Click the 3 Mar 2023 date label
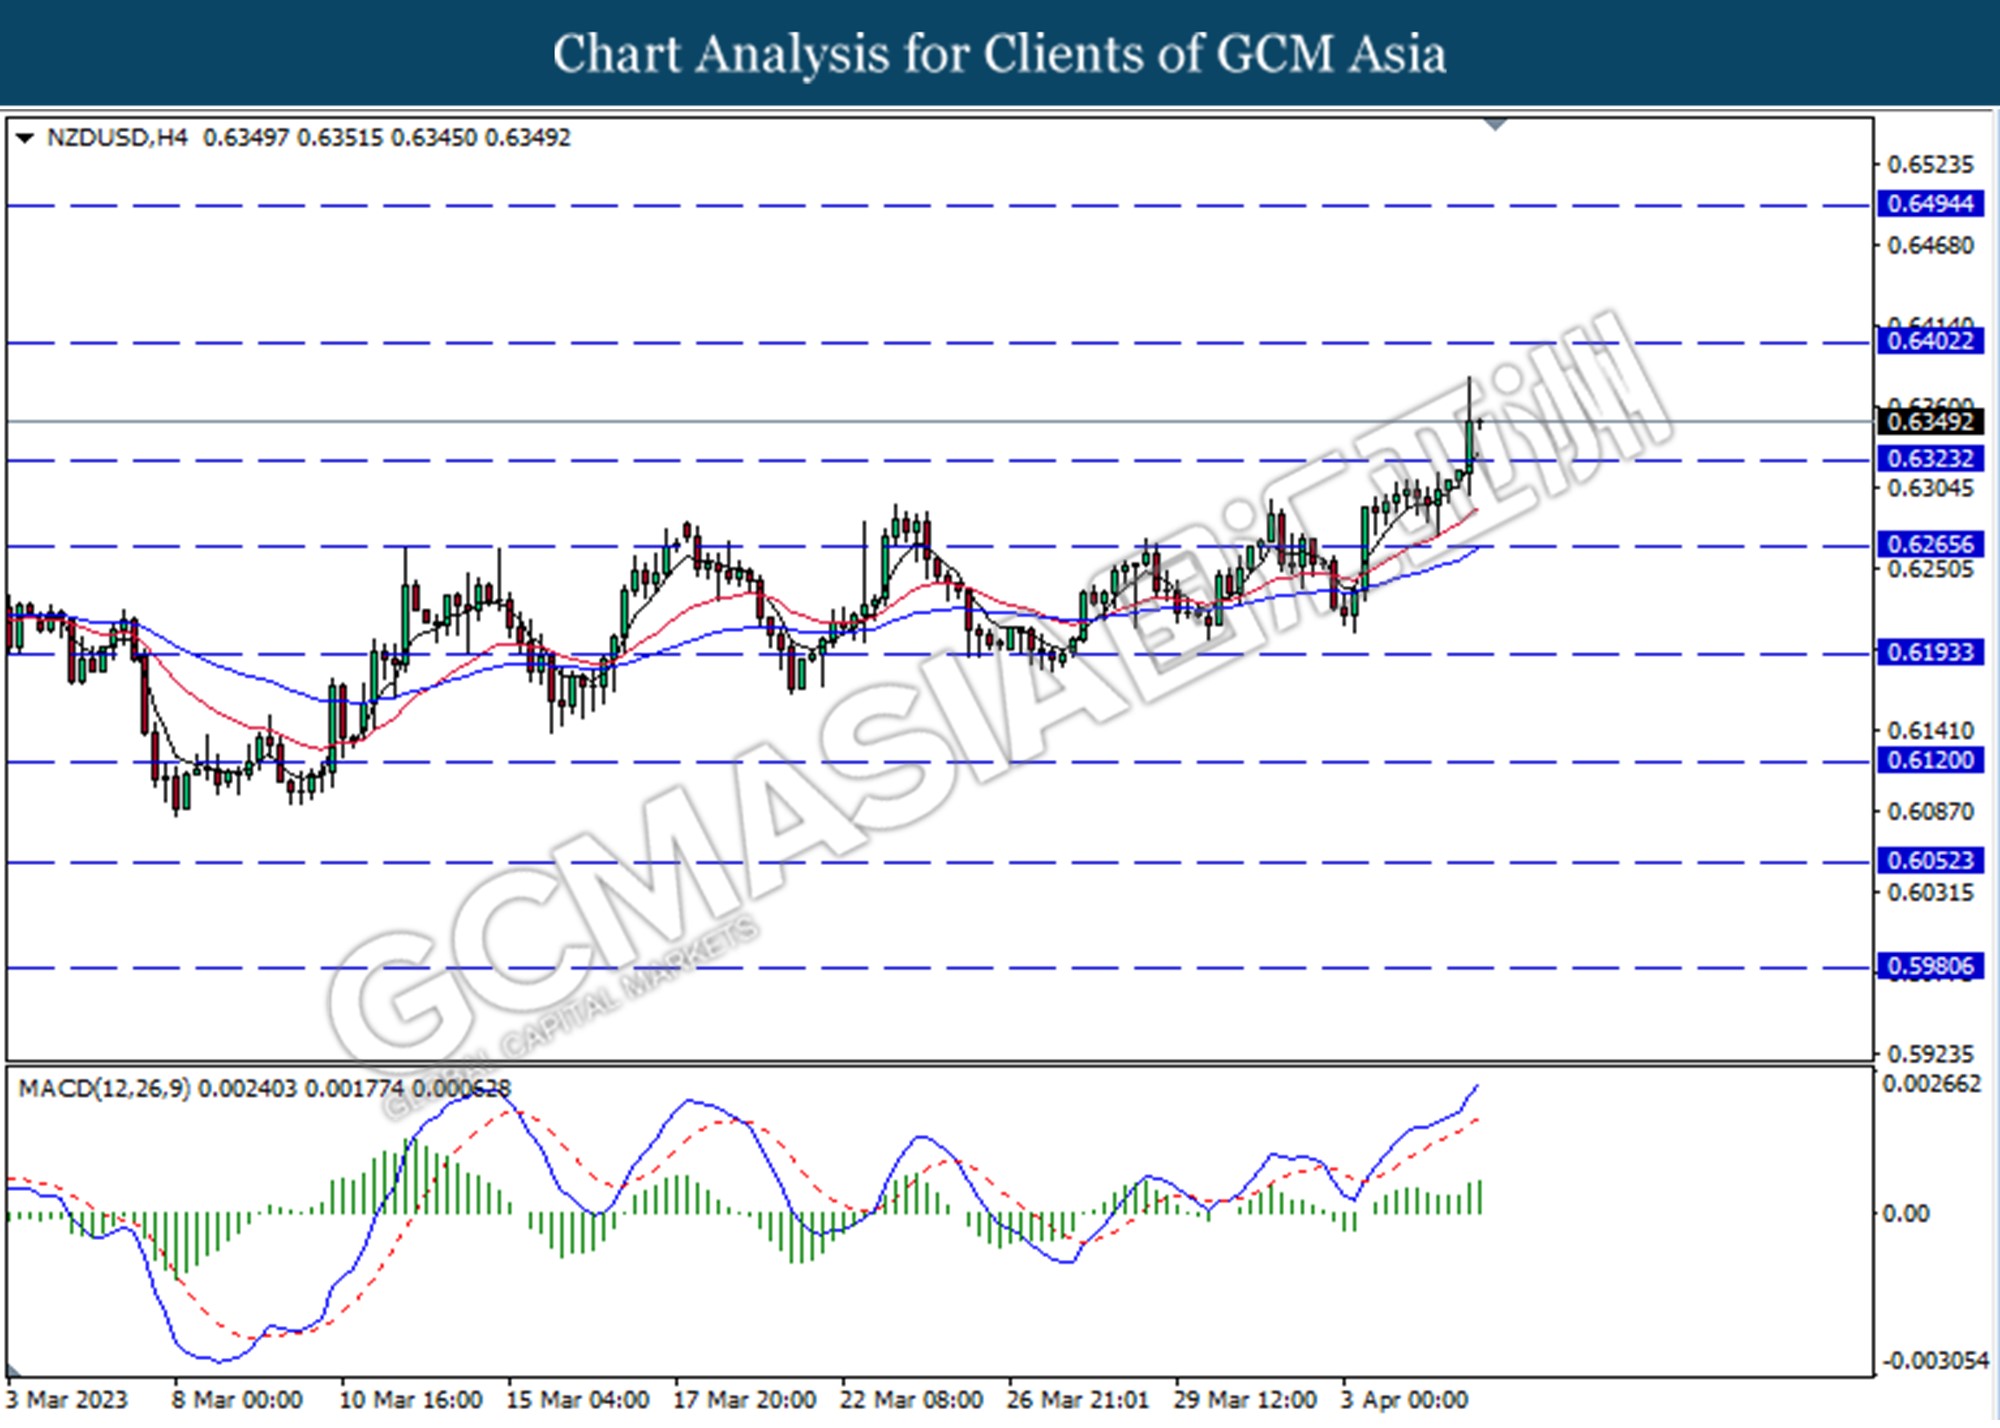 [x=67, y=1399]
